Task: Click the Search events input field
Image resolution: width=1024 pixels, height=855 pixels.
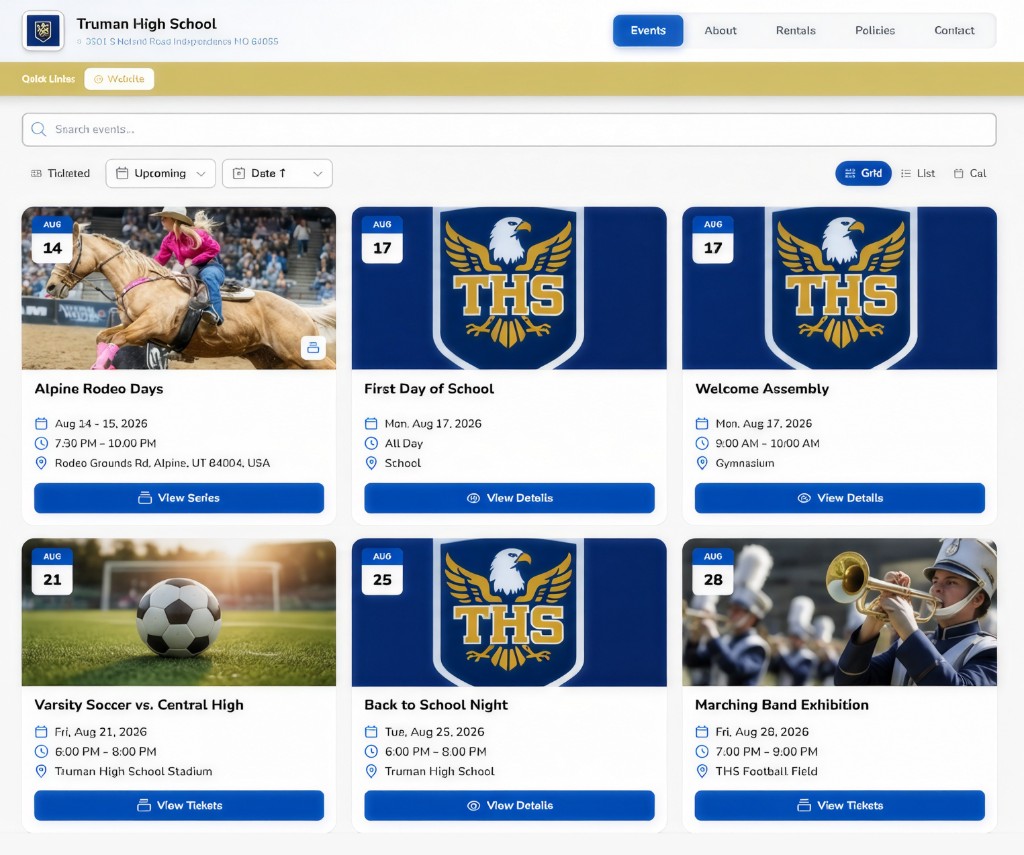Action: point(509,129)
